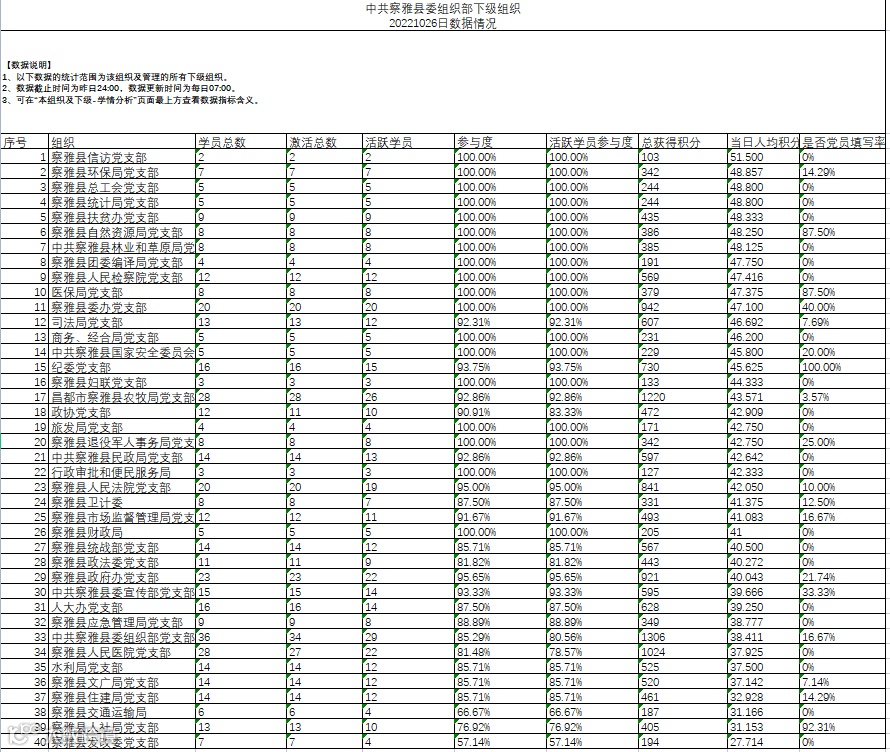Select the 察雅县政府办党支部 cell
This screenshot has height=752, width=890.
[121, 577]
